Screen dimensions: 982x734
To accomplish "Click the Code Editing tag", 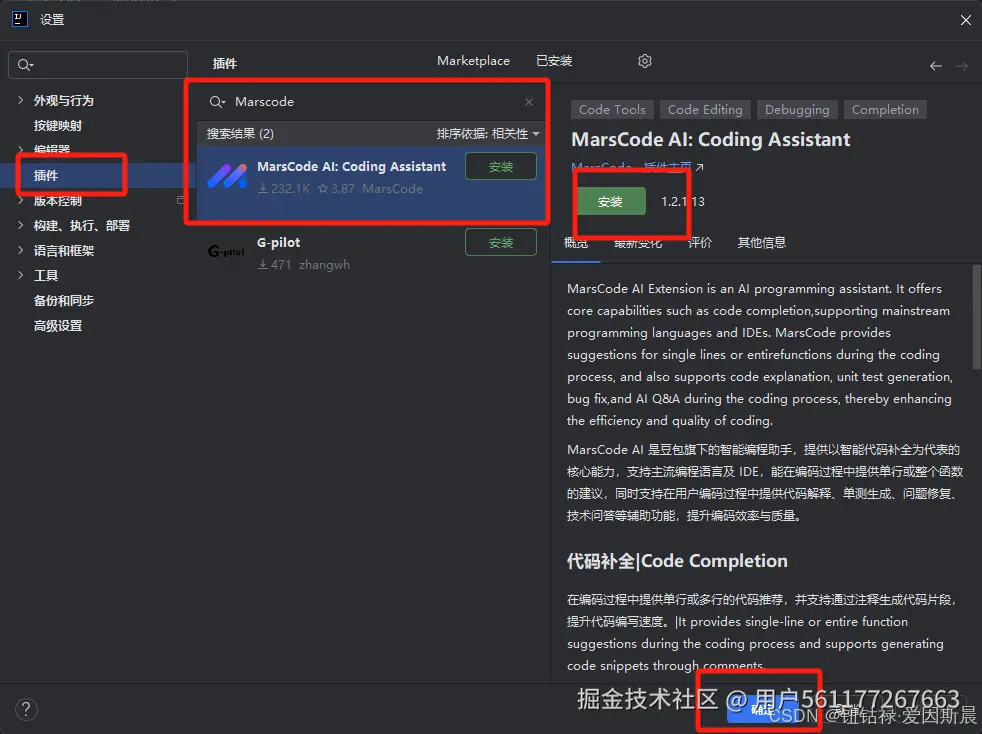I will click(705, 110).
